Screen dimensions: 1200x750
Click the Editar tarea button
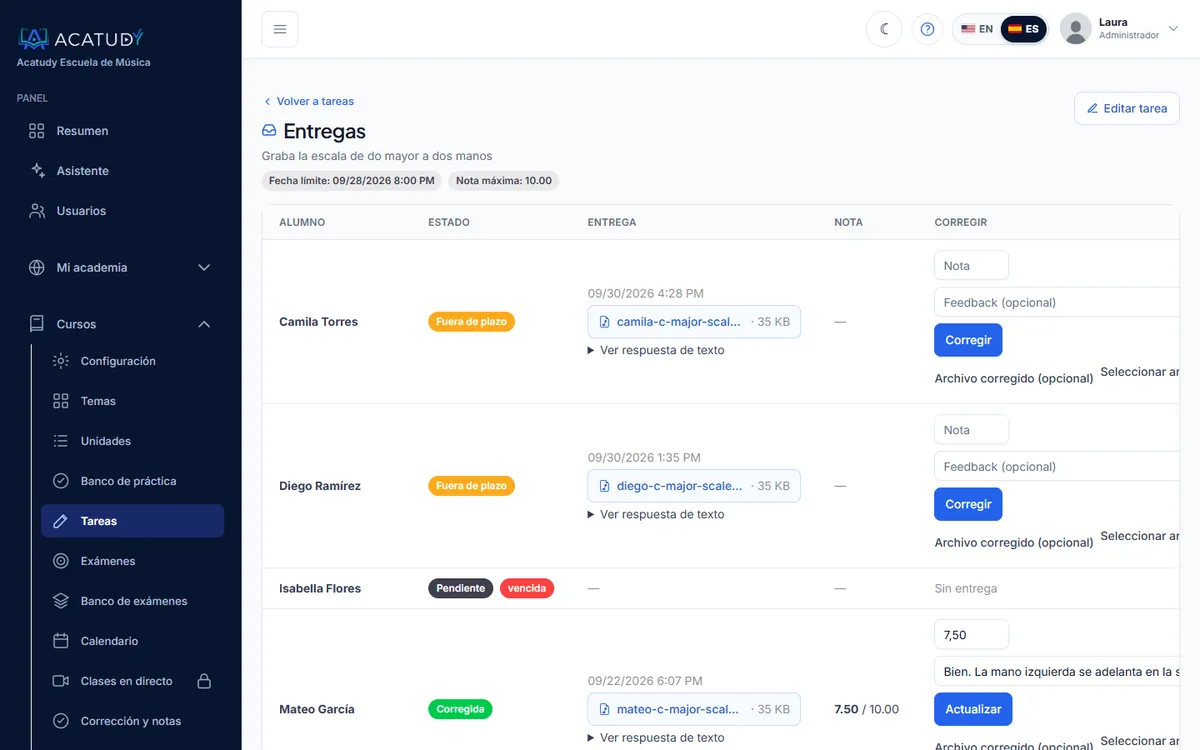click(x=1127, y=108)
